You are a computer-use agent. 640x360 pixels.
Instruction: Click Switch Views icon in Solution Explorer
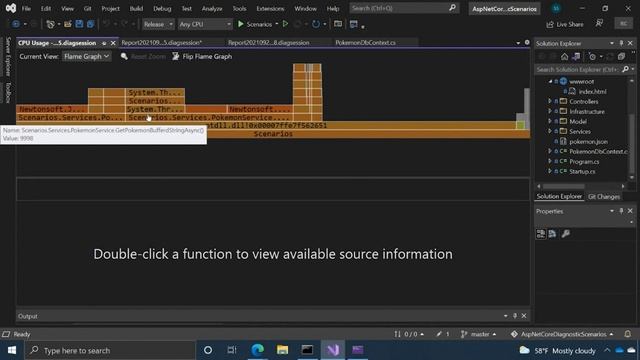tap(576, 57)
